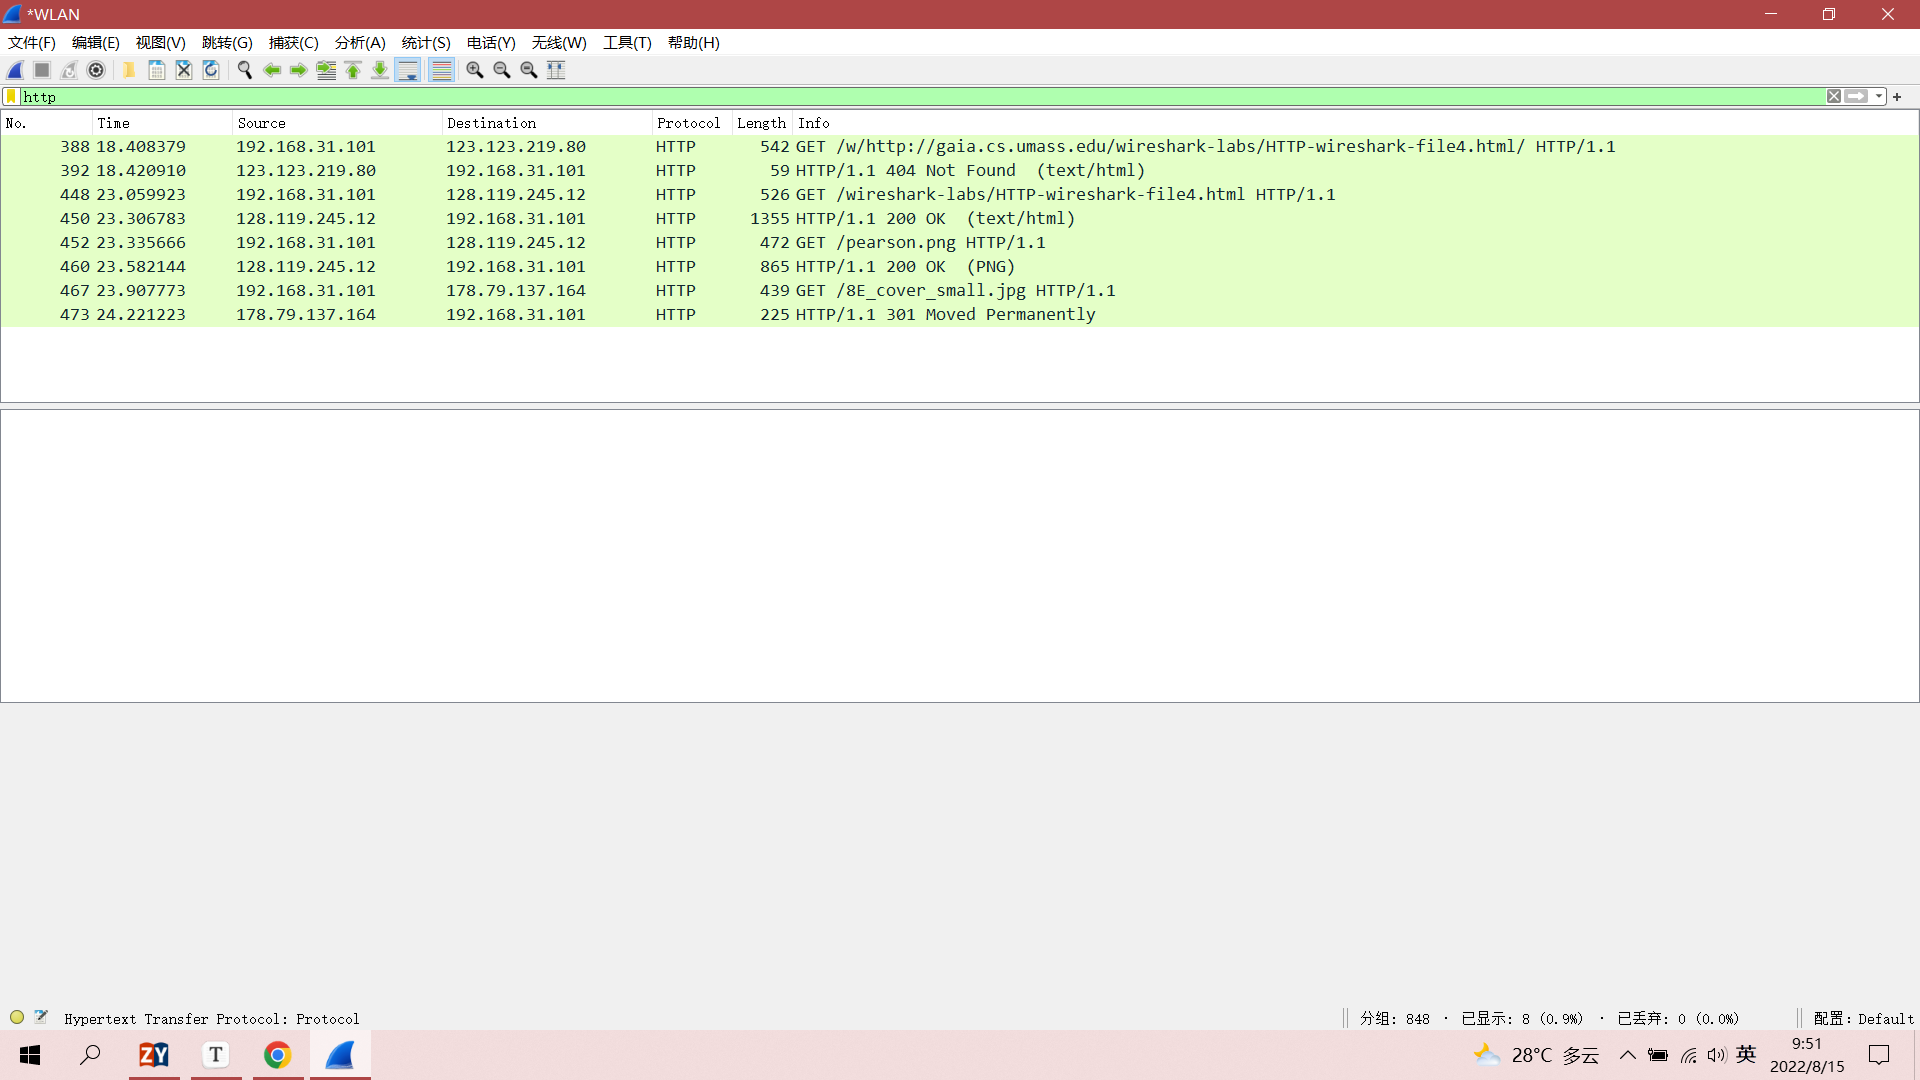Add a display filter button with plus

(x=1897, y=97)
